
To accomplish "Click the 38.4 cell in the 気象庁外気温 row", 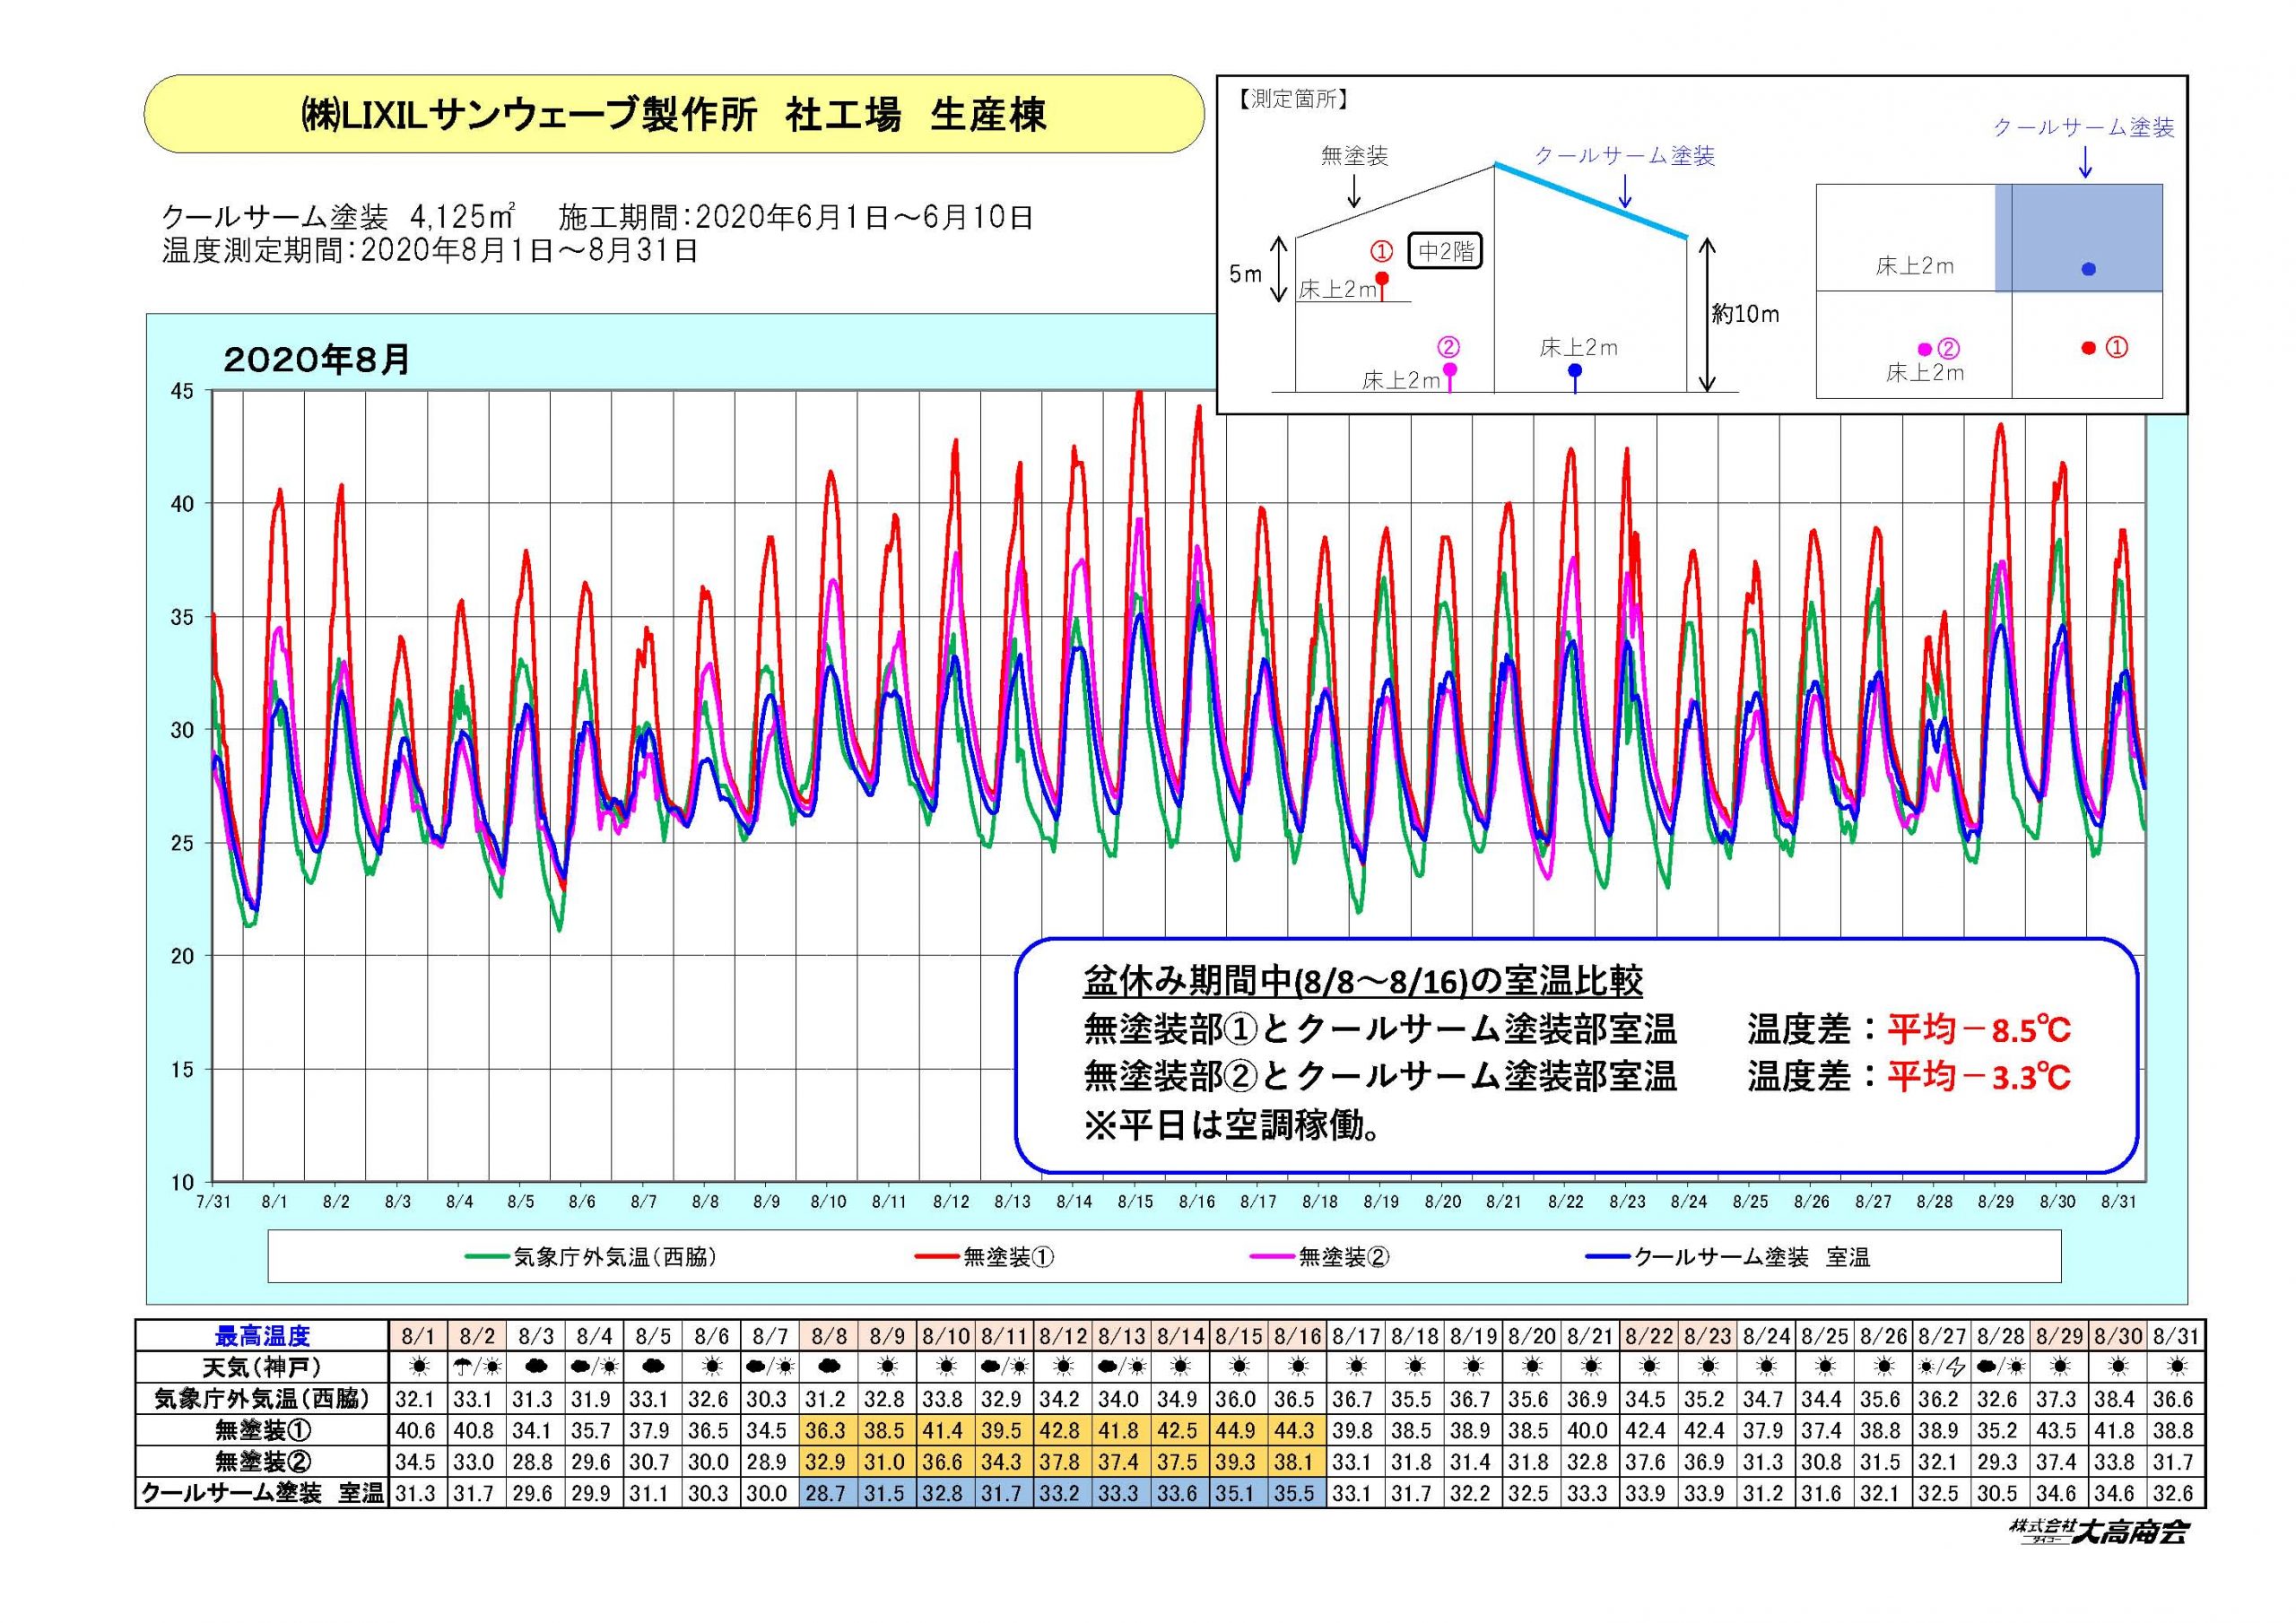I will tap(2118, 1399).
